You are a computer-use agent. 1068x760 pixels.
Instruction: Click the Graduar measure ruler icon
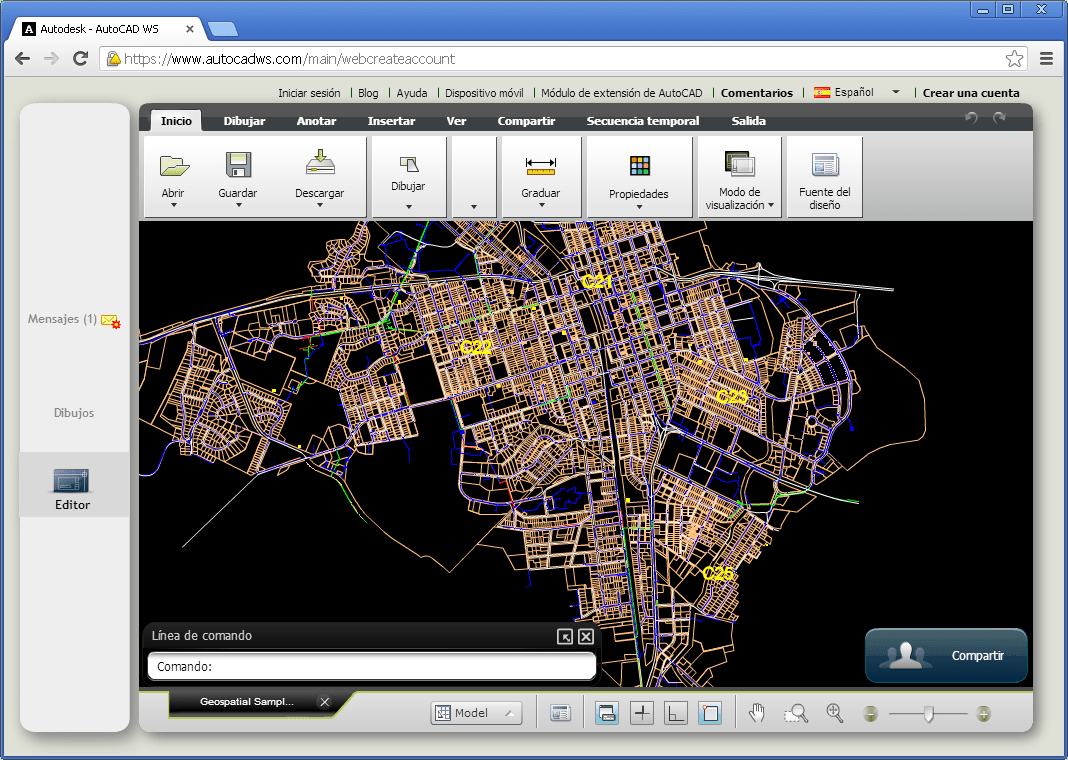click(541, 166)
